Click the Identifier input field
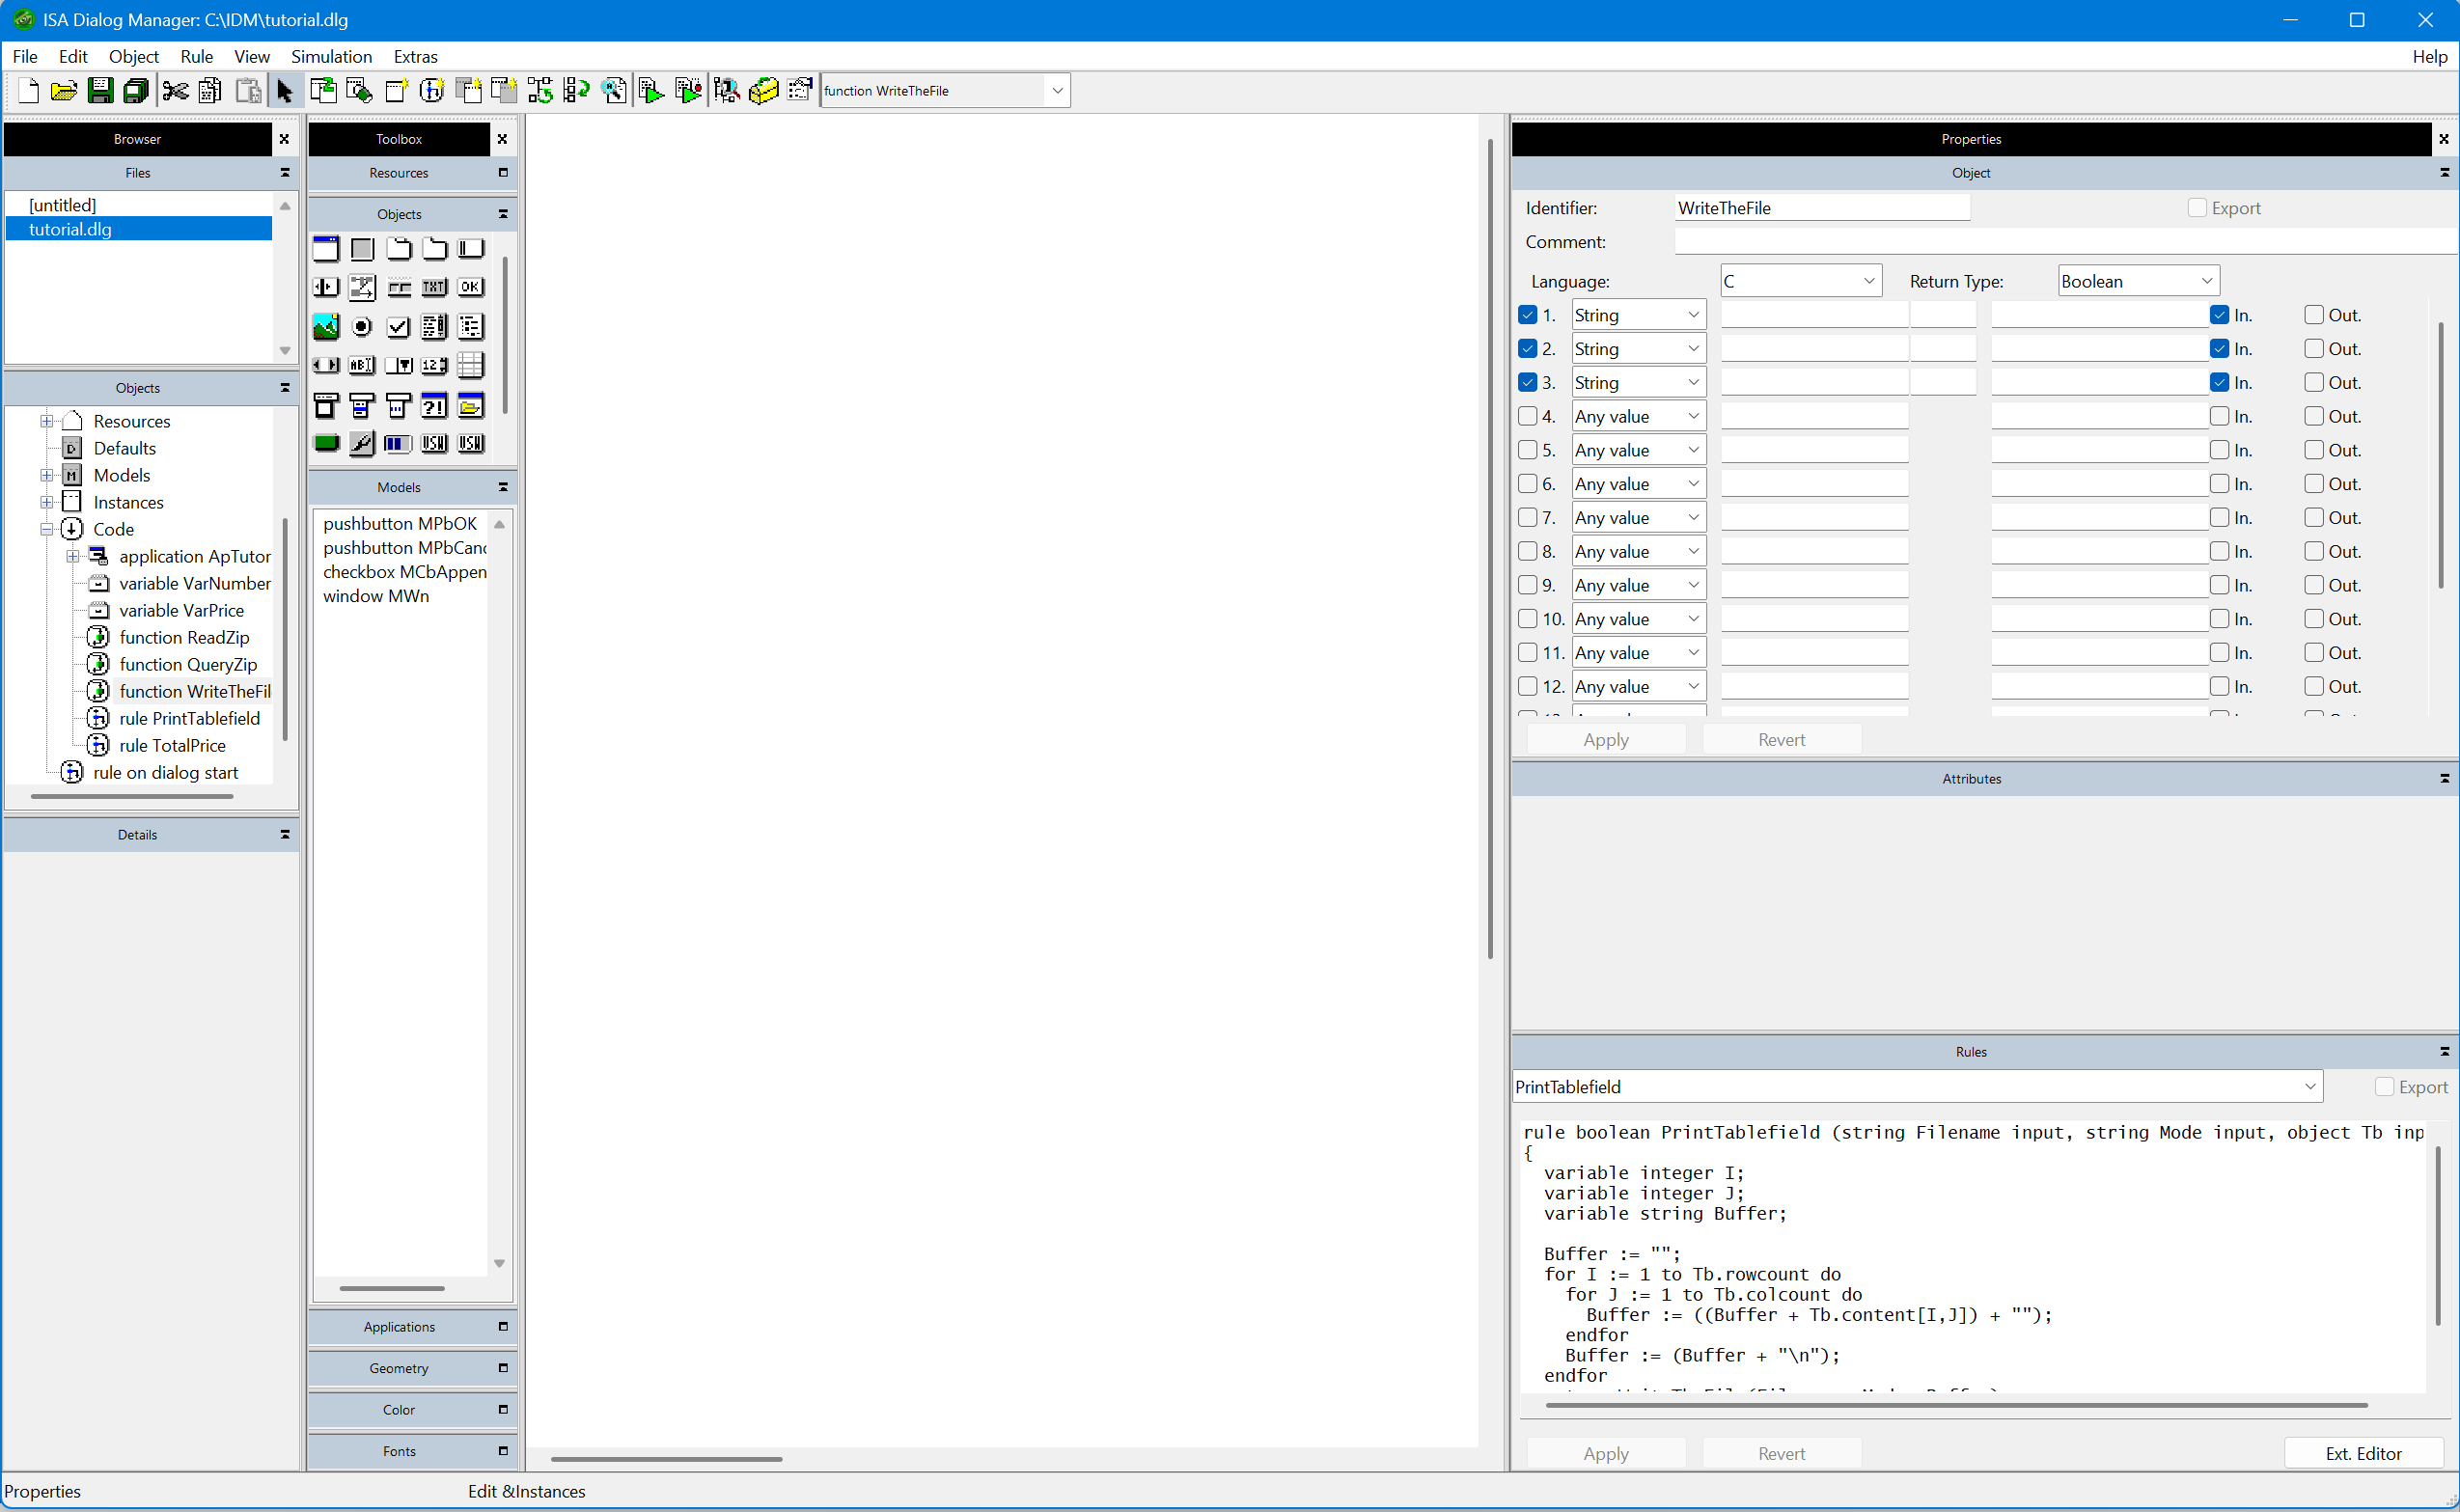Image resolution: width=2460 pixels, height=1512 pixels. coord(1821,208)
